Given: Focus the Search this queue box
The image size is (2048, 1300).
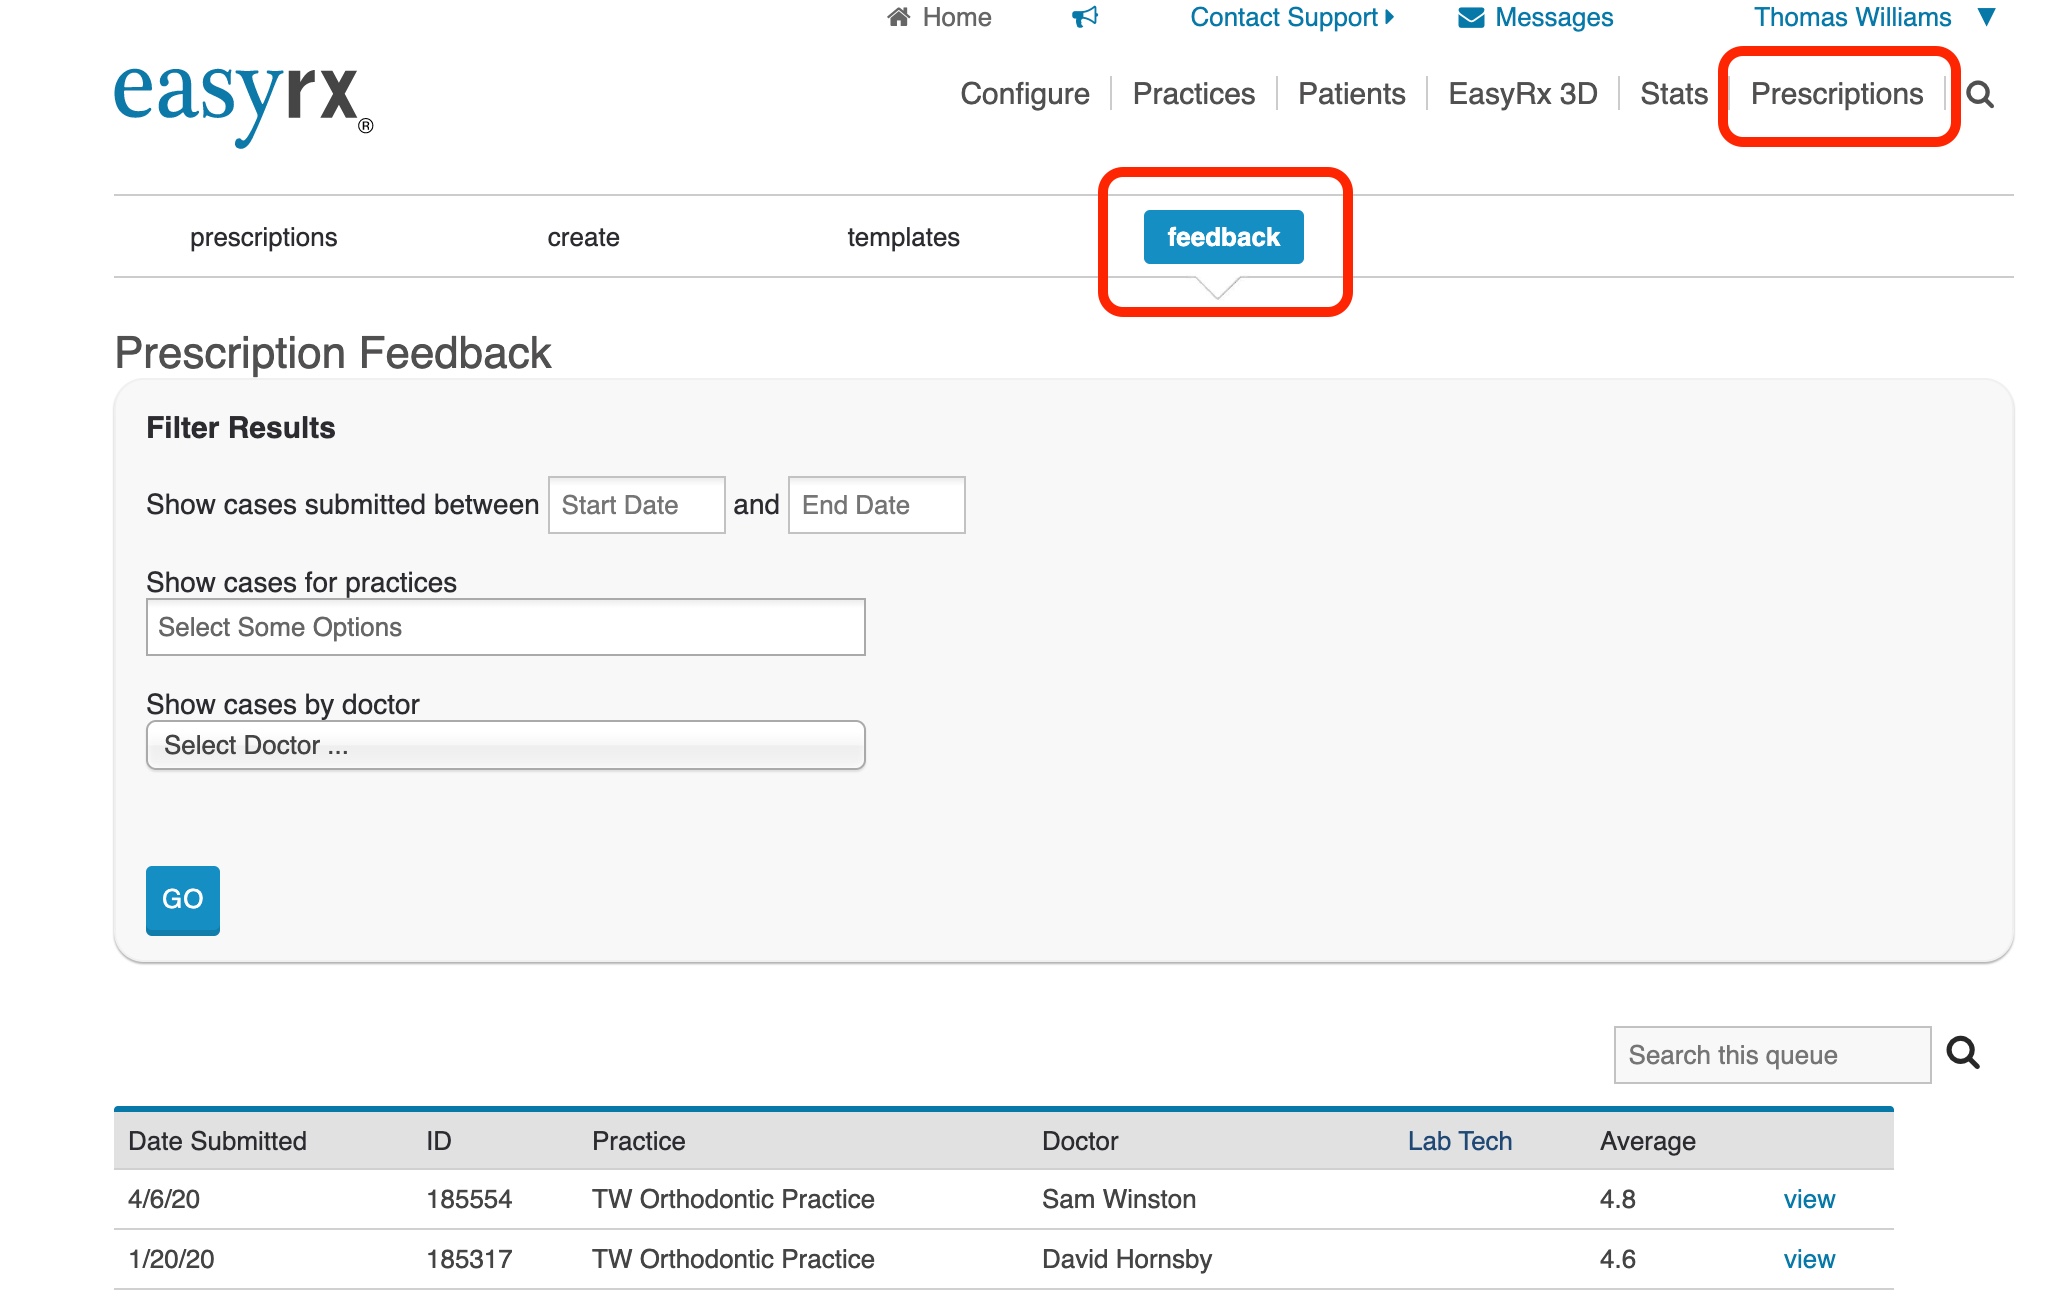Looking at the screenshot, I should click(x=1771, y=1055).
